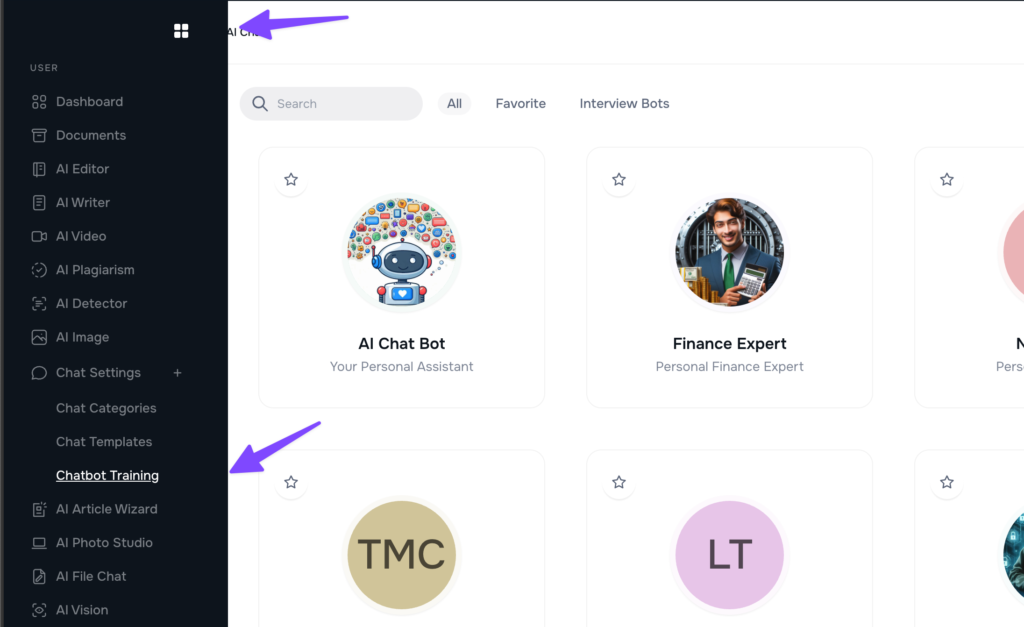1024x627 pixels.
Task: Show the All bots filter tab
Action: [455, 103]
